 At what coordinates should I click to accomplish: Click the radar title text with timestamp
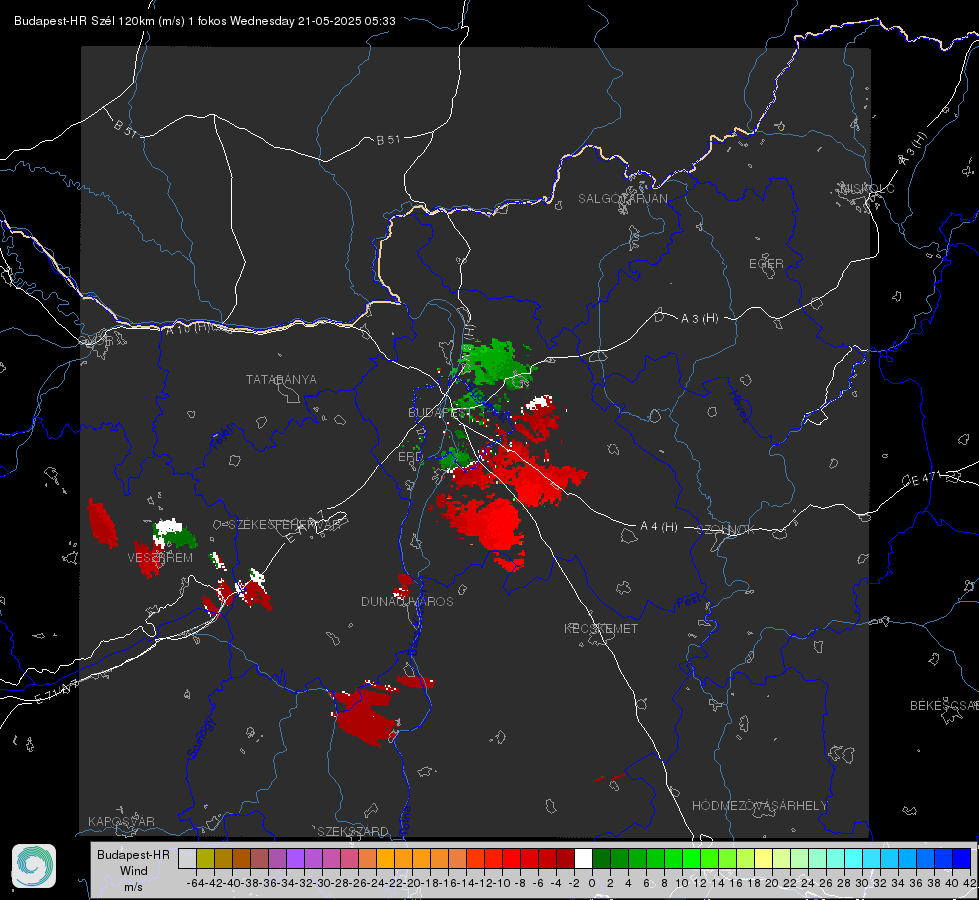pyautogui.click(x=205, y=21)
